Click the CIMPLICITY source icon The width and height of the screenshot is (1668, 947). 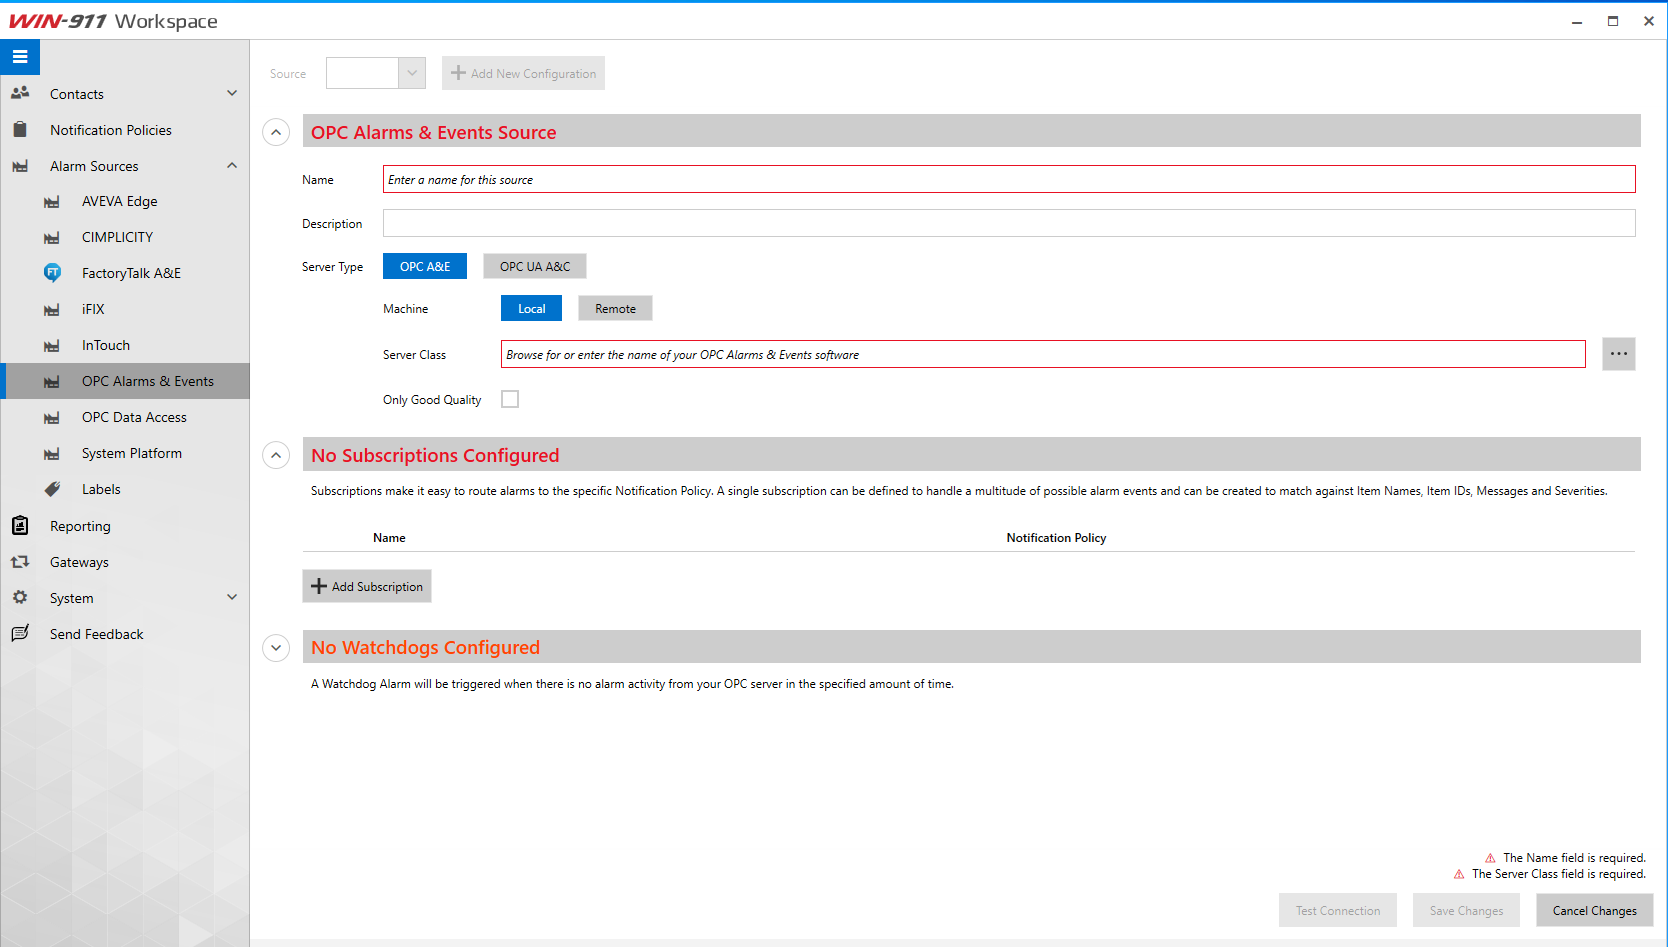coord(52,238)
